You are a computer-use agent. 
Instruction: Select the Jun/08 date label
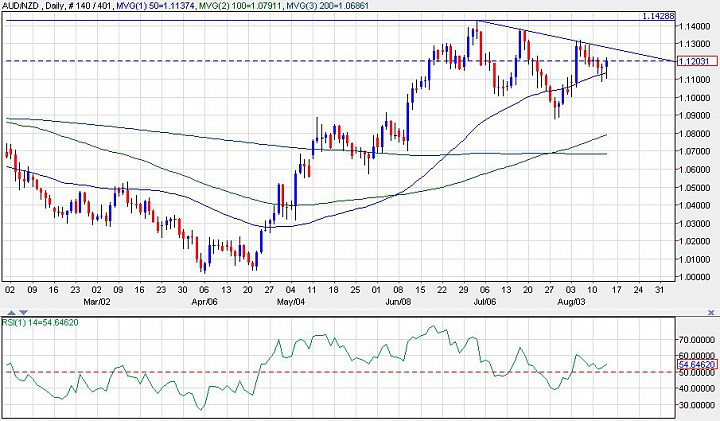398,299
